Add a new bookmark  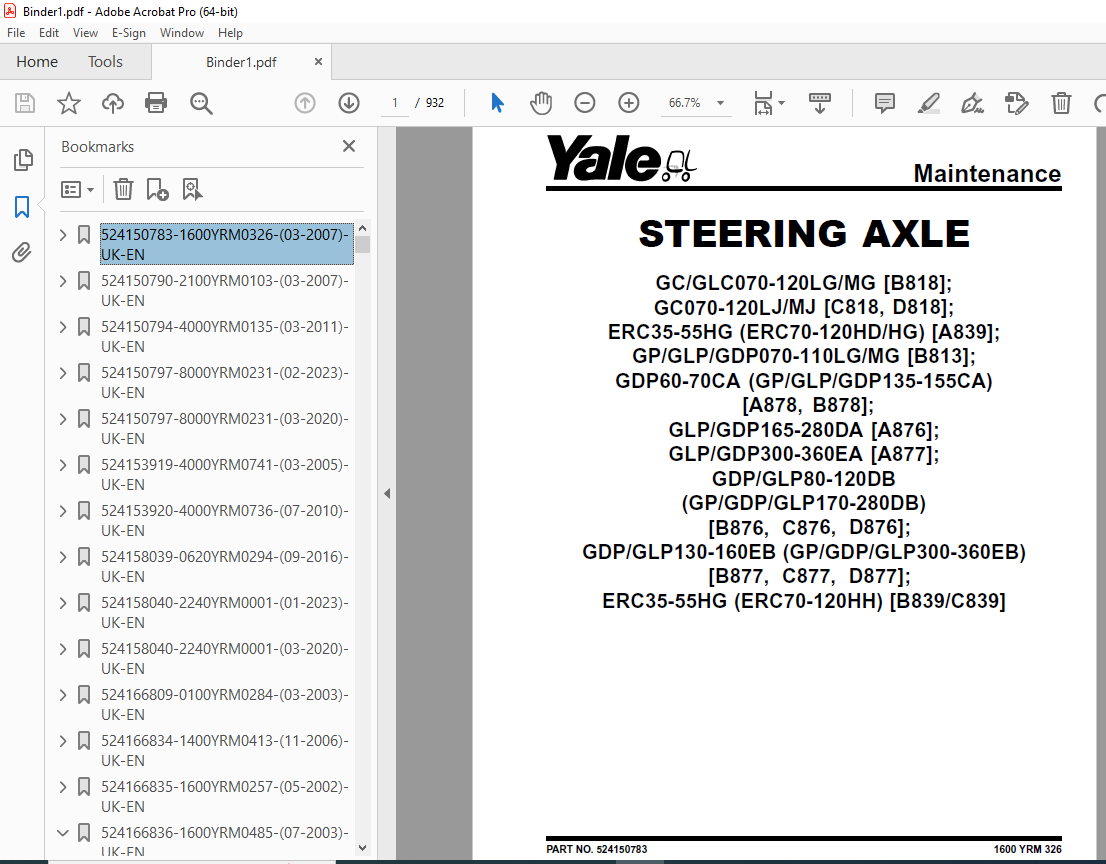pyautogui.click(x=157, y=189)
